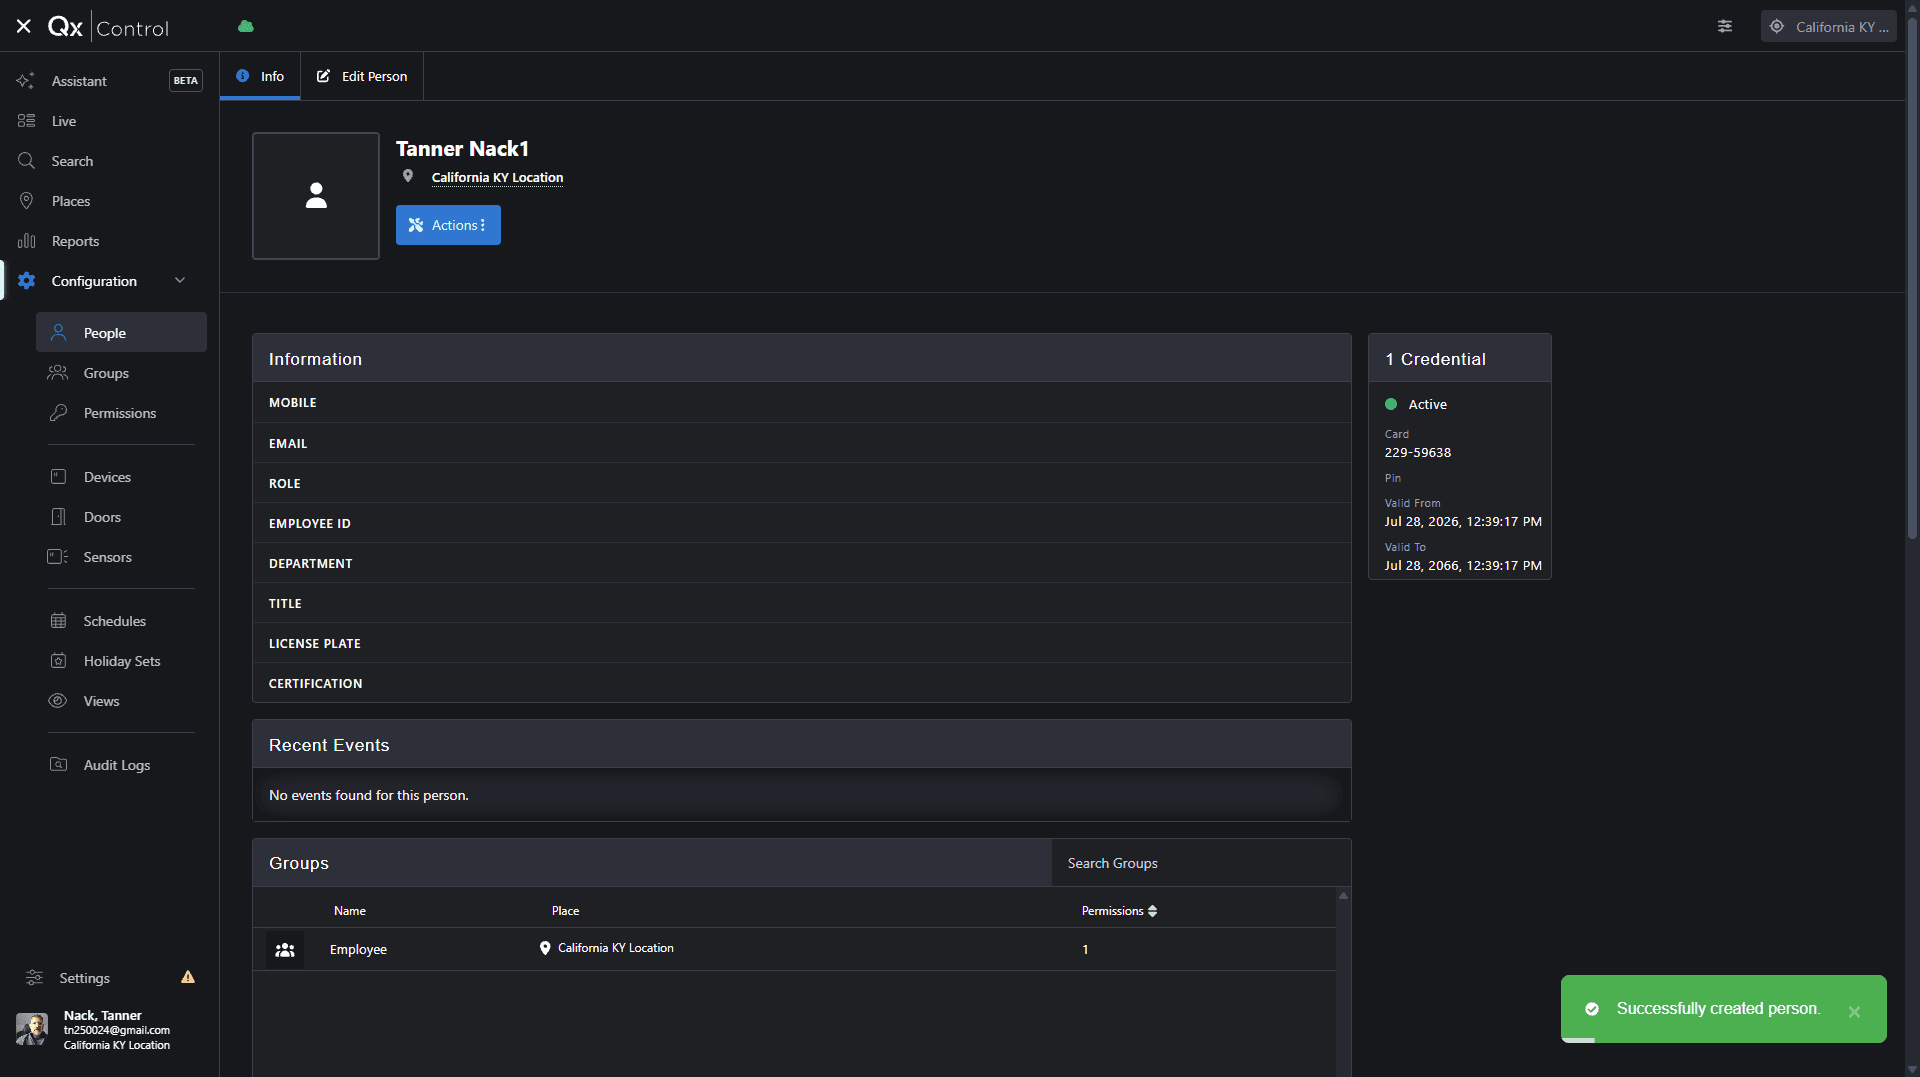Open Reports in the sidebar

[x=109, y=241]
